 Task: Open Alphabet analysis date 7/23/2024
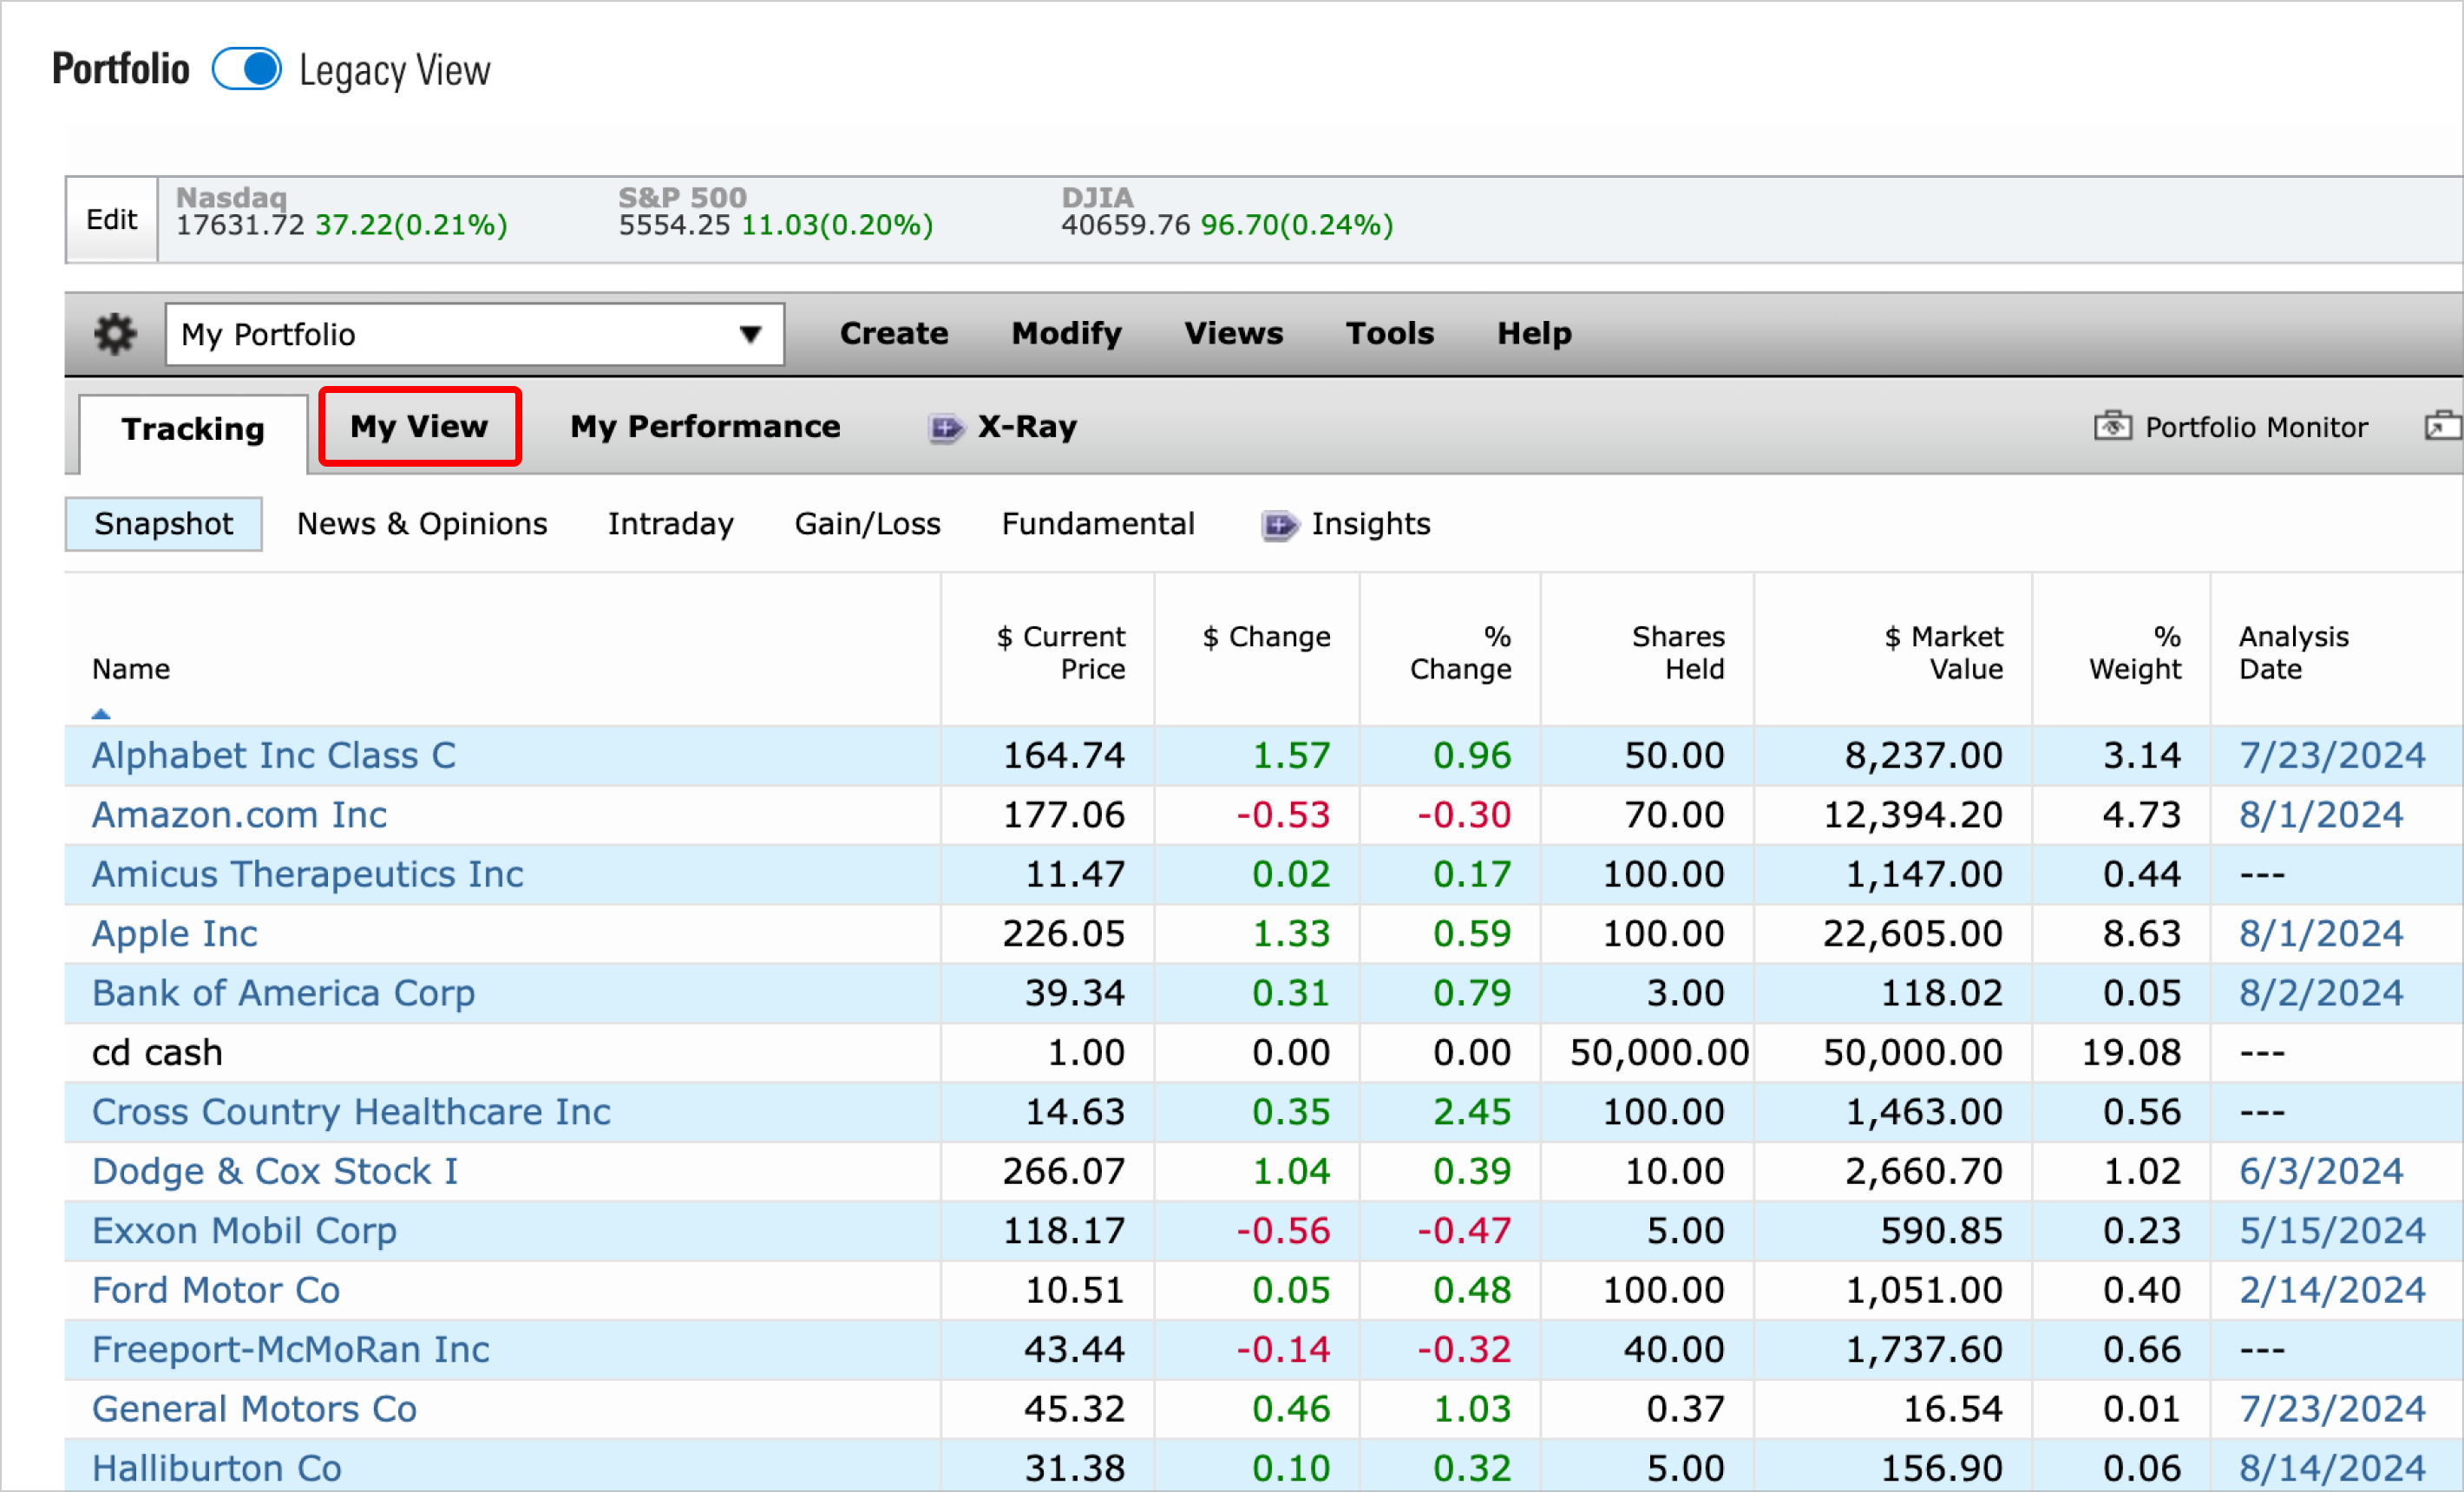tap(2332, 755)
